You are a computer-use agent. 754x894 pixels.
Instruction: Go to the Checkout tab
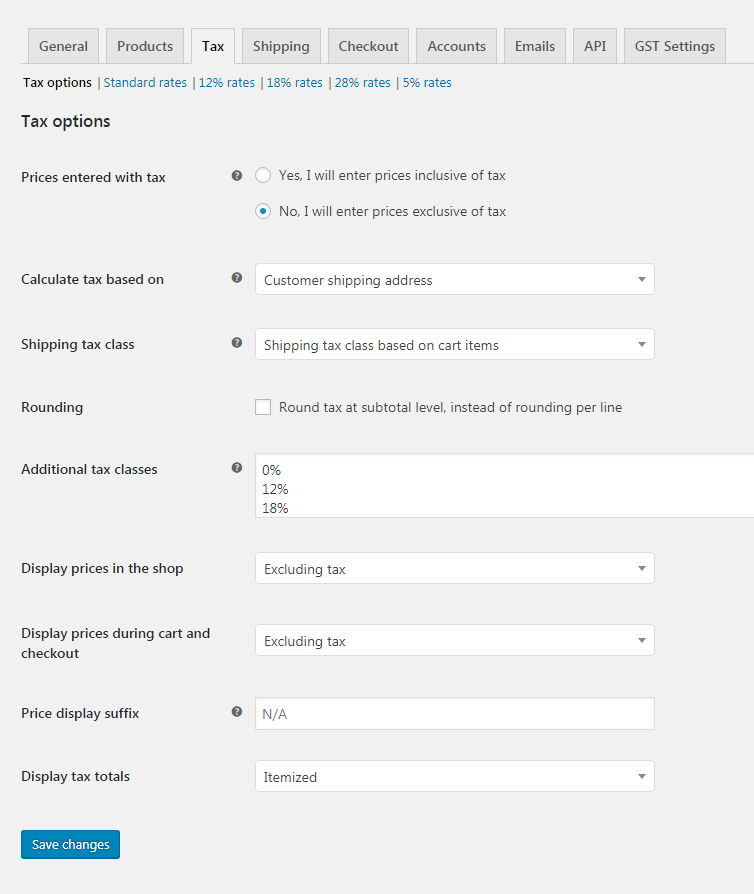tap(368, 46)
